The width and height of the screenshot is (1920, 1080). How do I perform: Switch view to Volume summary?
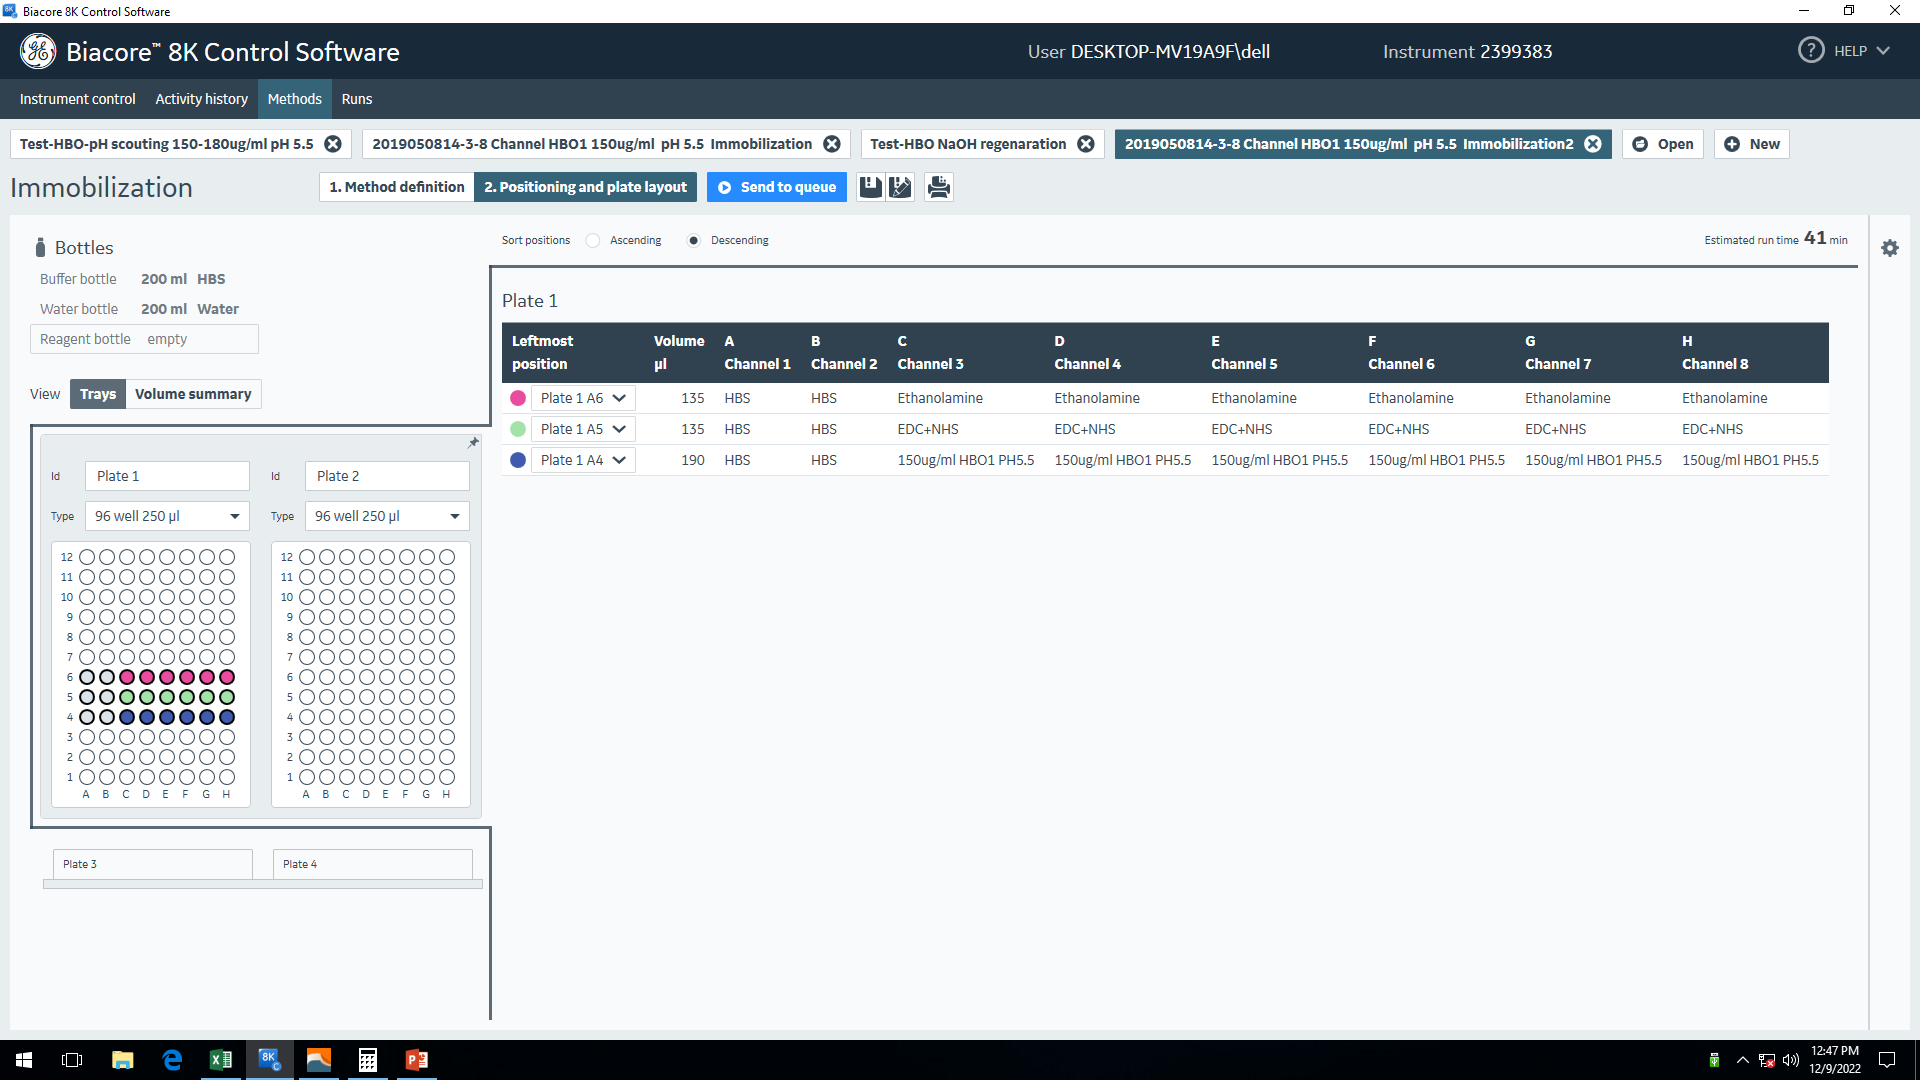tap(193, 394)
